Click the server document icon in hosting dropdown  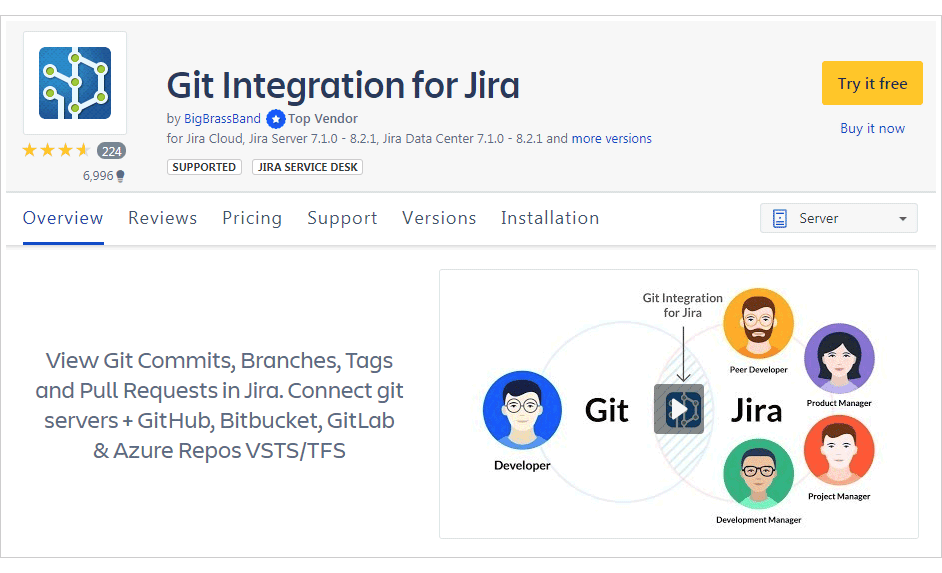coord(779,218)
